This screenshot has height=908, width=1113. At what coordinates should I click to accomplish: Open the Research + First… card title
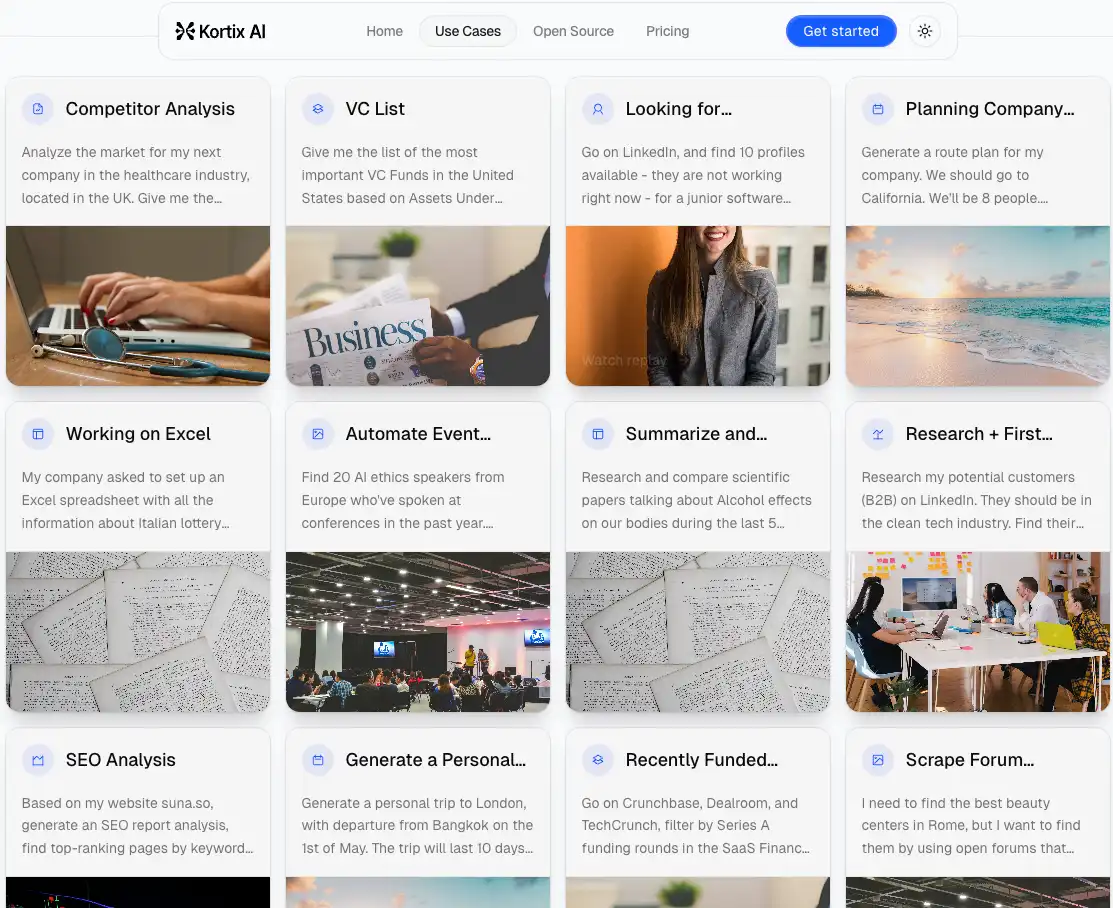[x=979, y=434]
